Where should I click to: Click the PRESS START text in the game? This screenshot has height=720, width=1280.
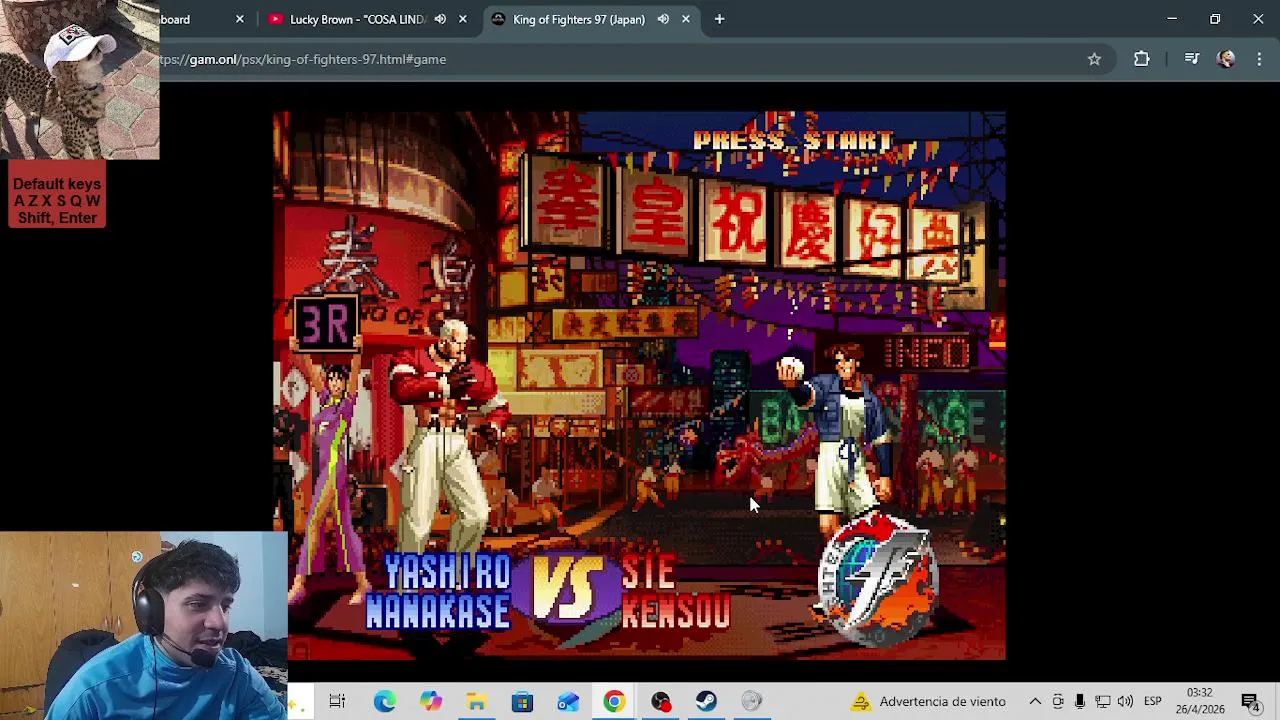[793, 140]
